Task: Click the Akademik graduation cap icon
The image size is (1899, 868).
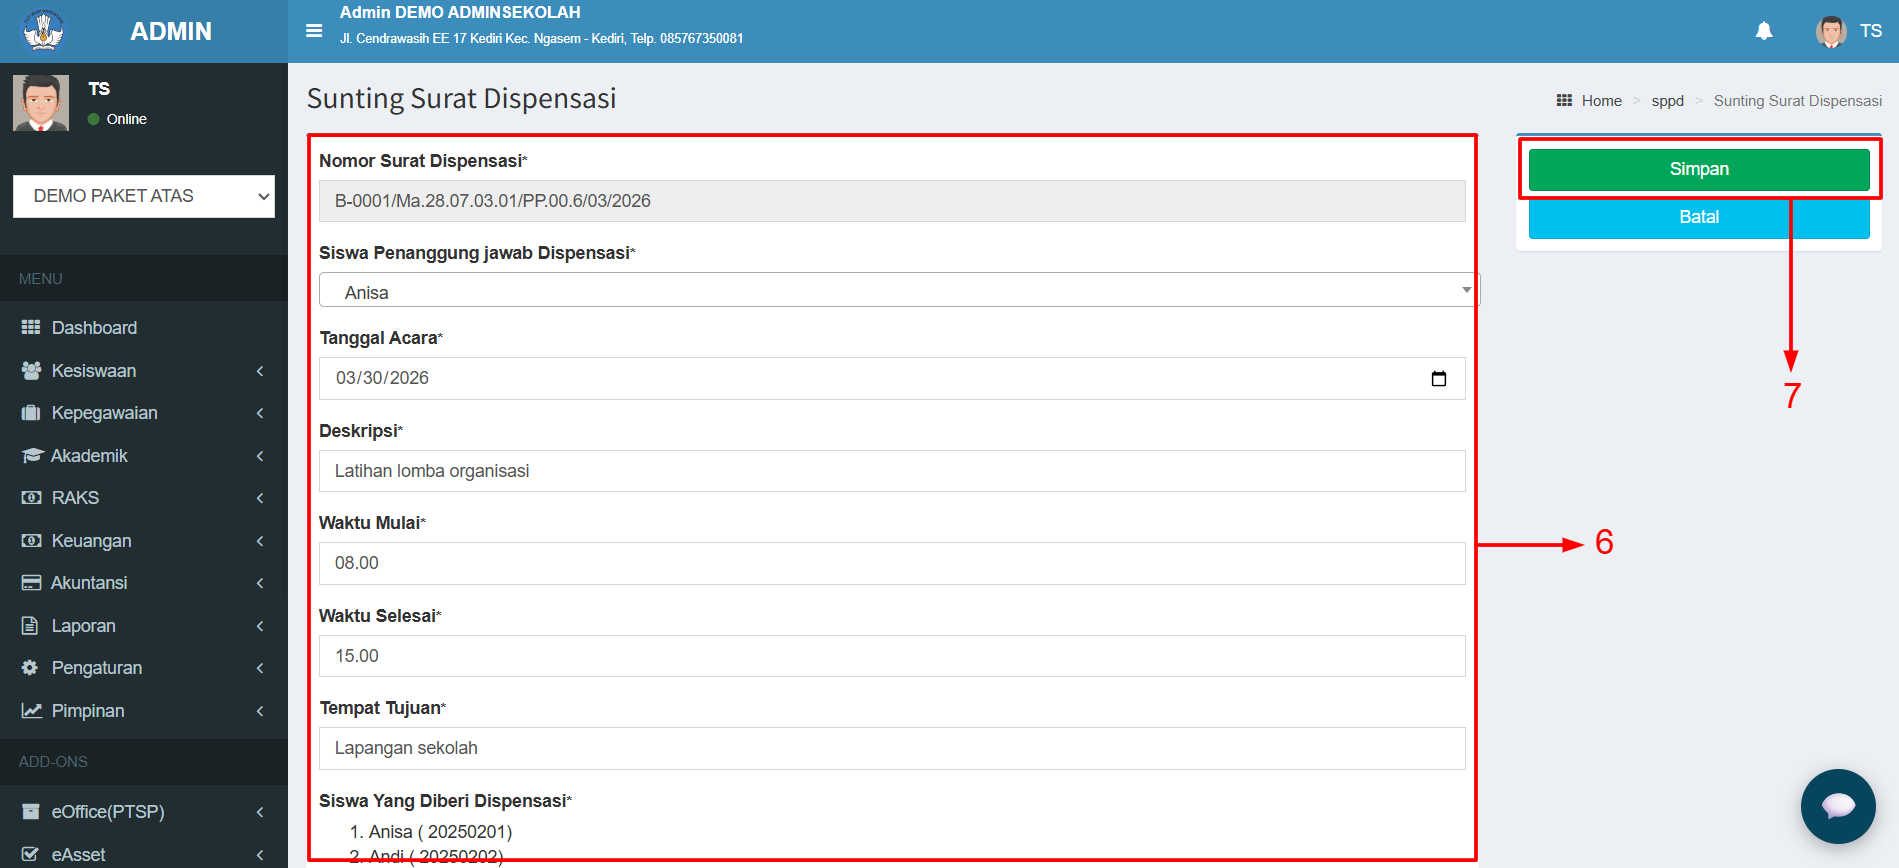Action: 31,456
